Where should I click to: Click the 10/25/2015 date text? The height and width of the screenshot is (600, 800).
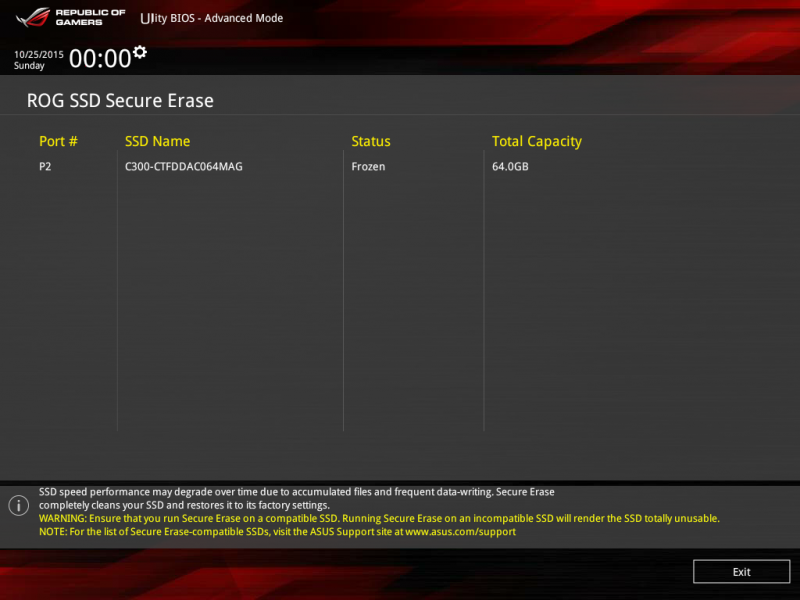(x=39, y=54)
